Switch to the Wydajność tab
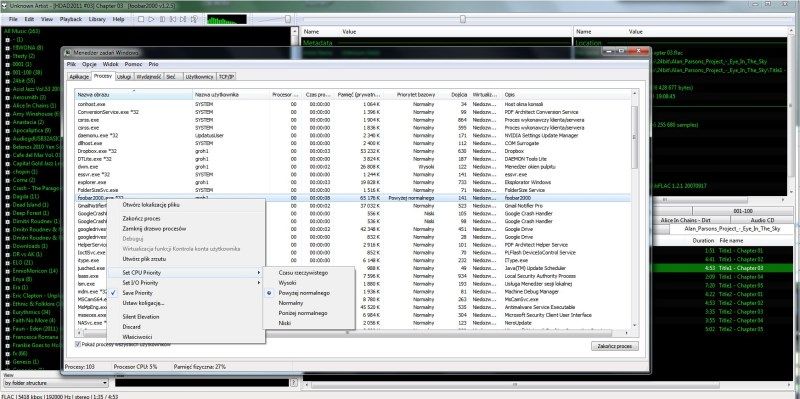Screen dimensions: 800x399 149,77
